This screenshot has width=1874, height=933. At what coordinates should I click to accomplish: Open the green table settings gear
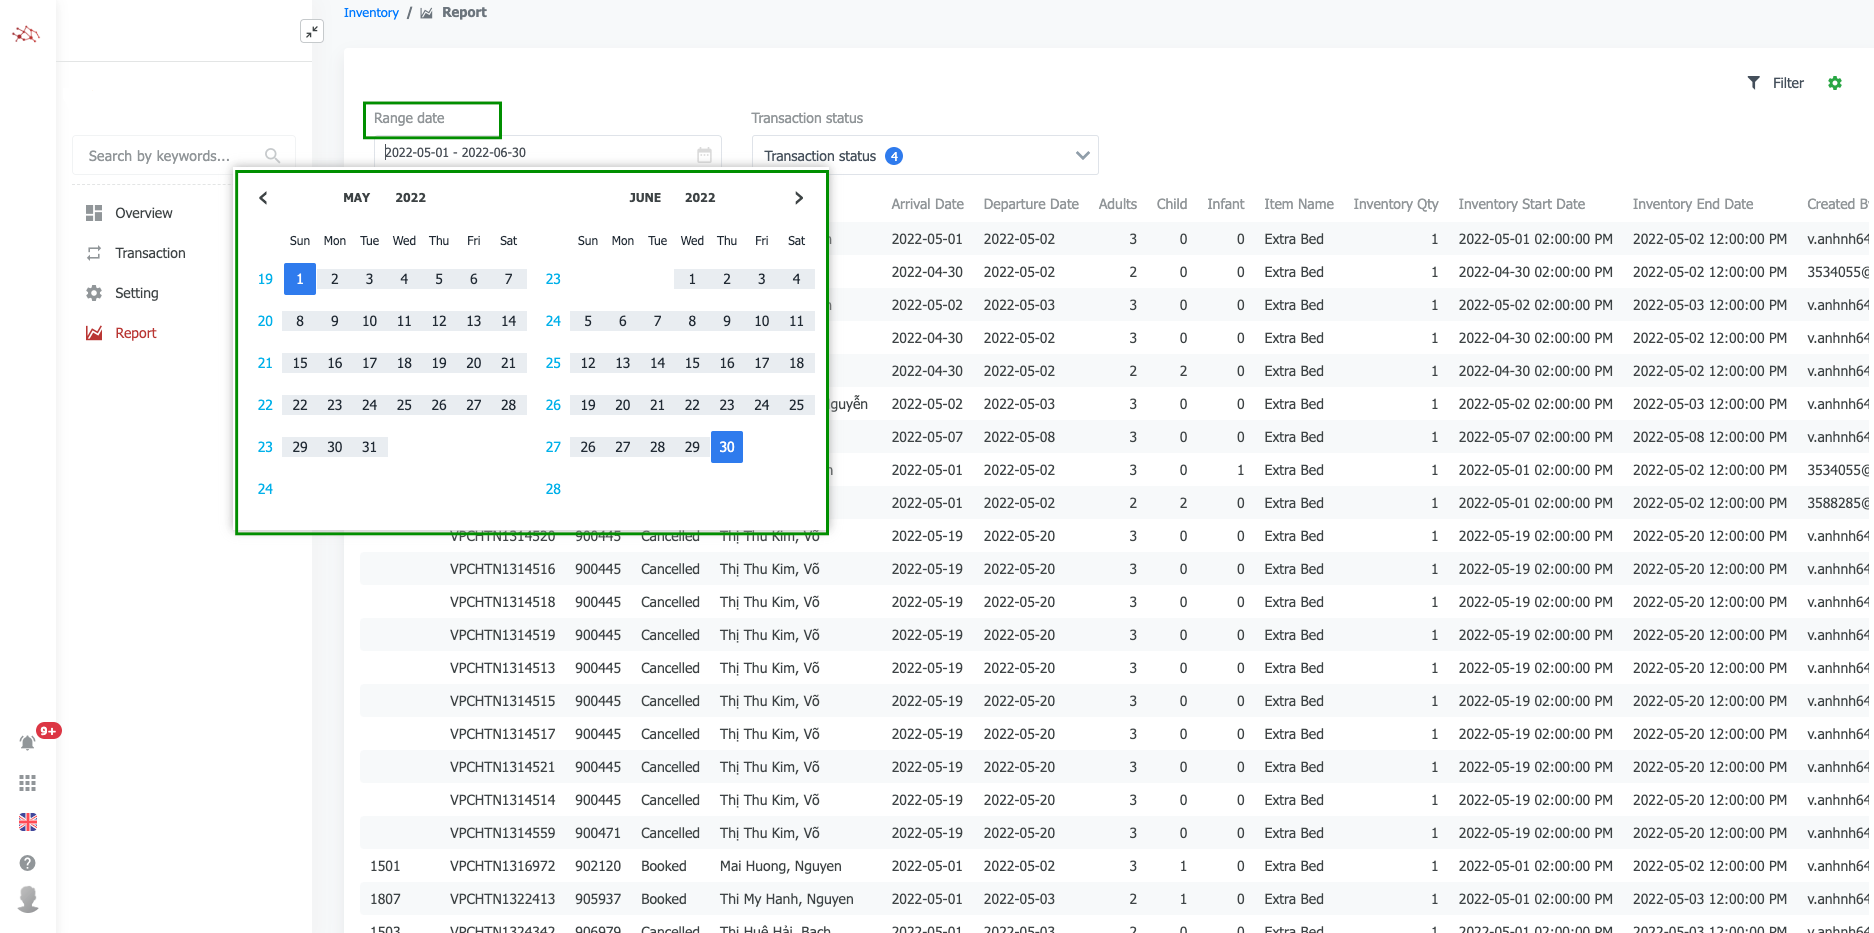pyautogui.click(x=1835, y=83)
